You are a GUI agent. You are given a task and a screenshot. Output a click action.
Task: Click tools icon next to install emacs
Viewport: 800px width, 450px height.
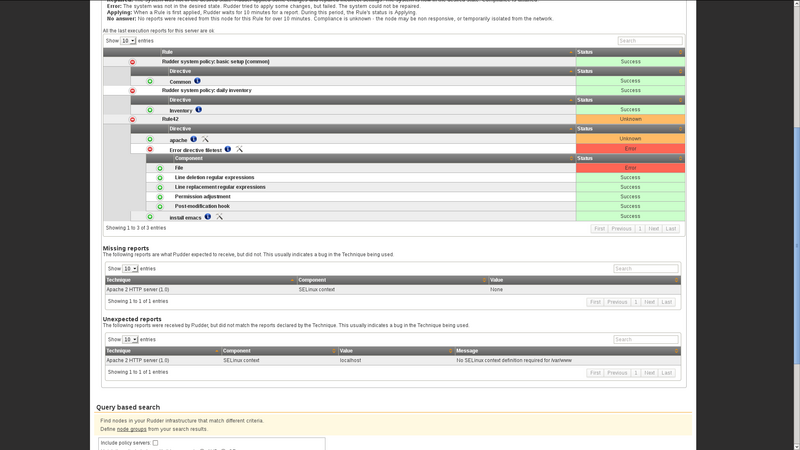pyautogui.click(x=219, y=216)
